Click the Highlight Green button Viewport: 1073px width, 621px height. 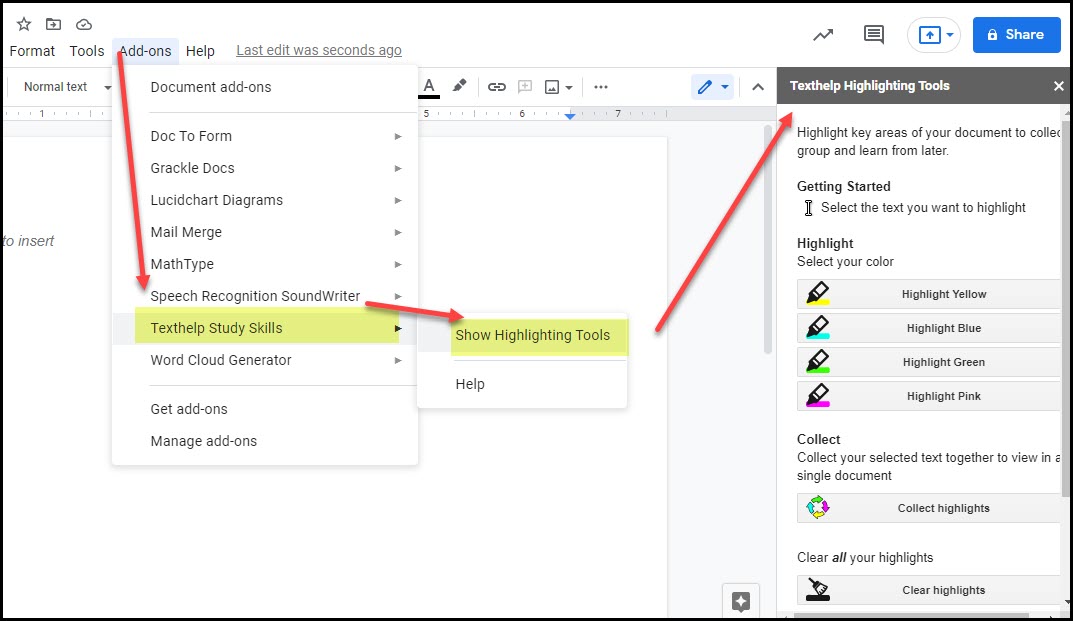[x=929, y=362]
